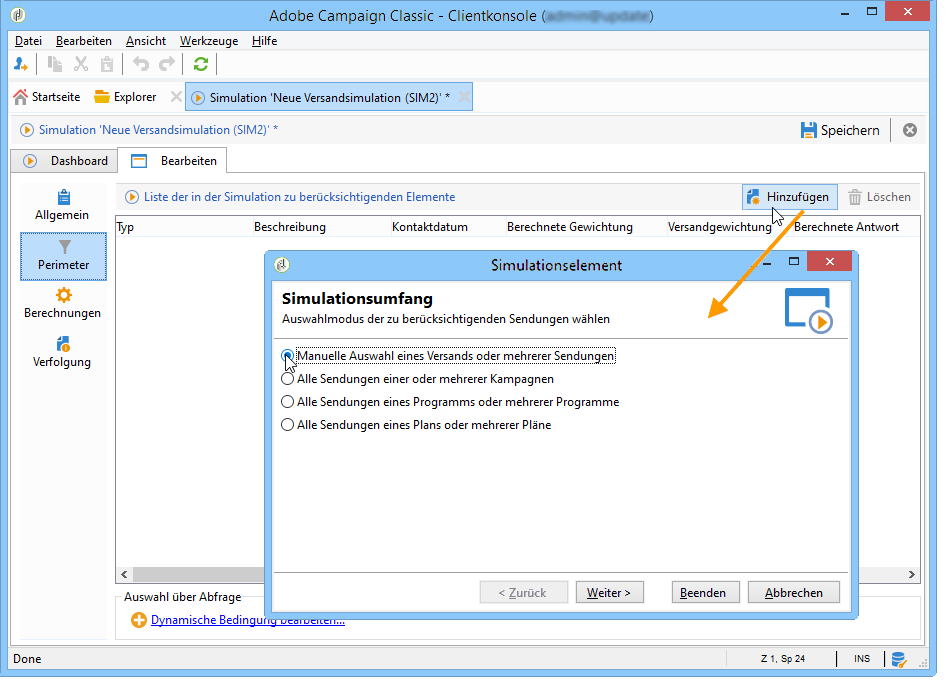Switch to the Bearbeiten tab
The height and width of the screenshot is (693, 950).
173,161
